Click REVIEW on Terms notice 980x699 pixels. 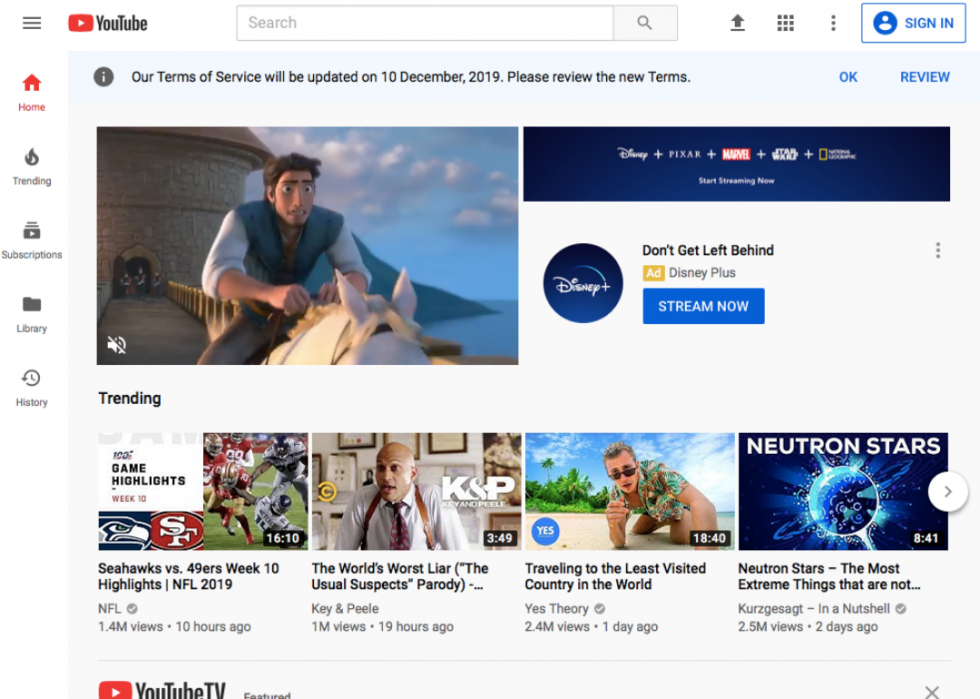click(924, 77)
